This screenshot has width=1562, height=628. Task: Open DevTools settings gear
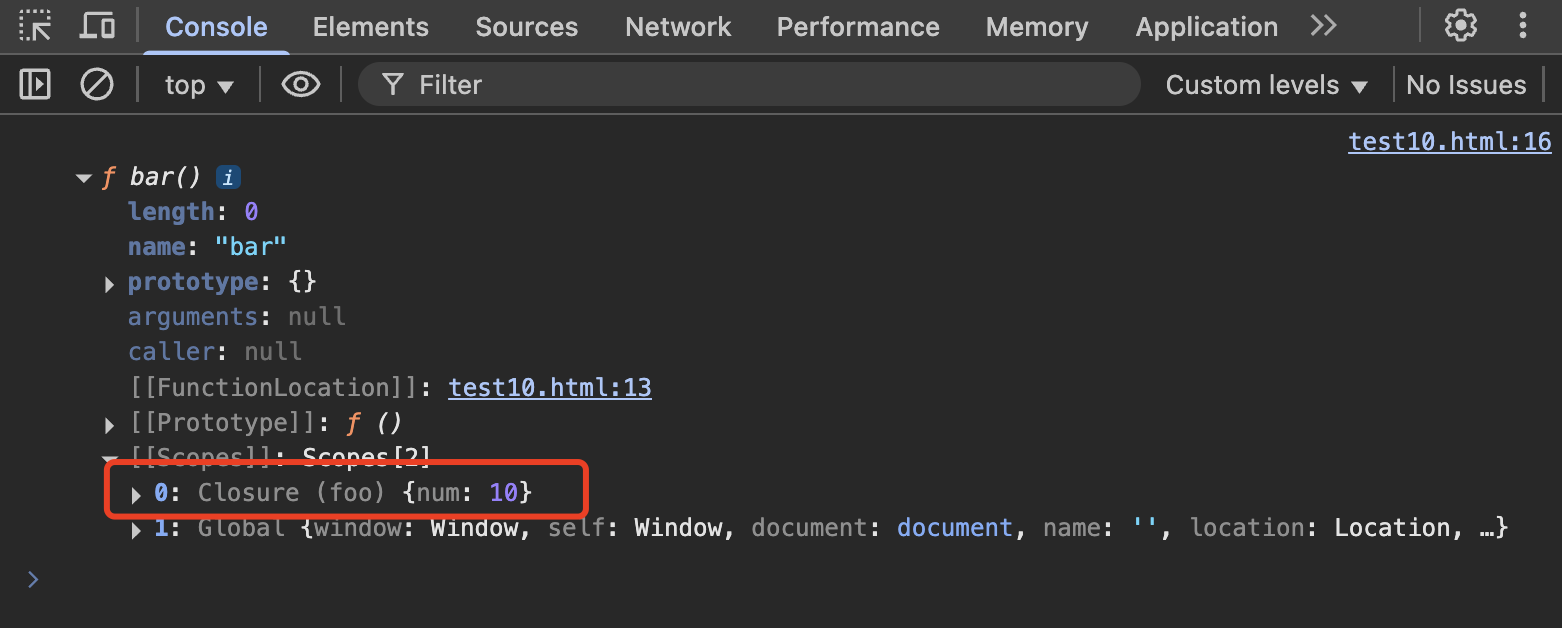pyautogui.click(x=1460, y=26)
